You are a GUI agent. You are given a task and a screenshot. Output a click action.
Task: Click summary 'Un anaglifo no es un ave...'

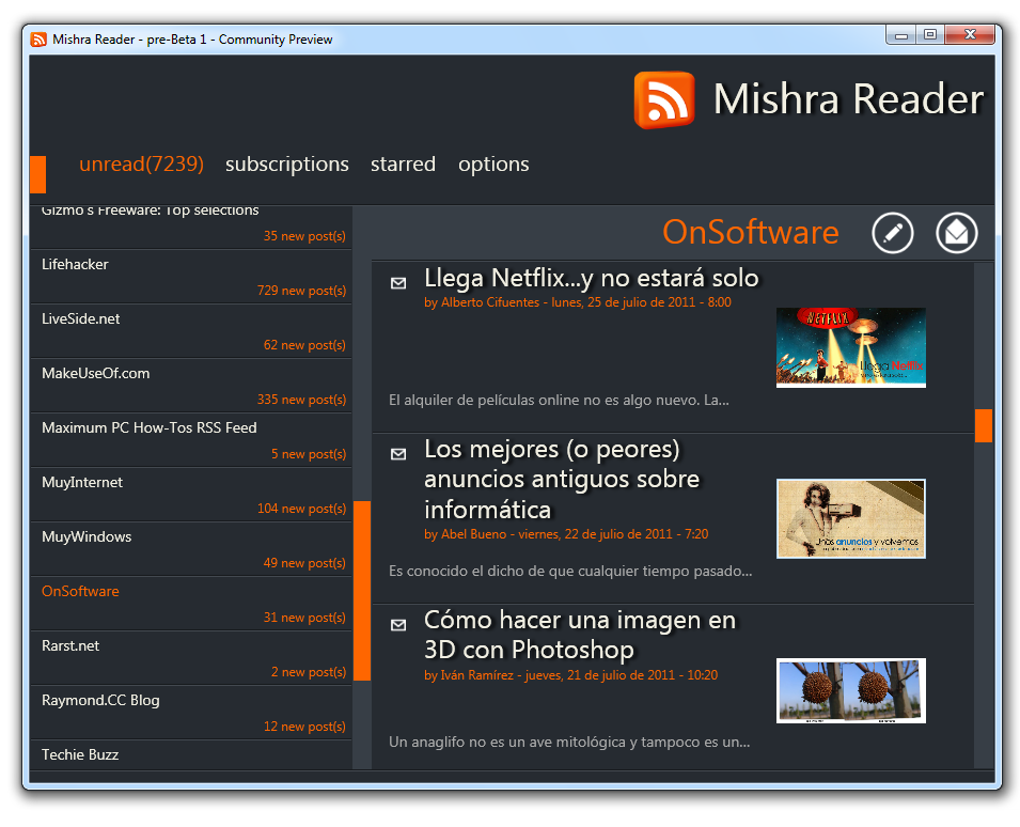(569, 742)
